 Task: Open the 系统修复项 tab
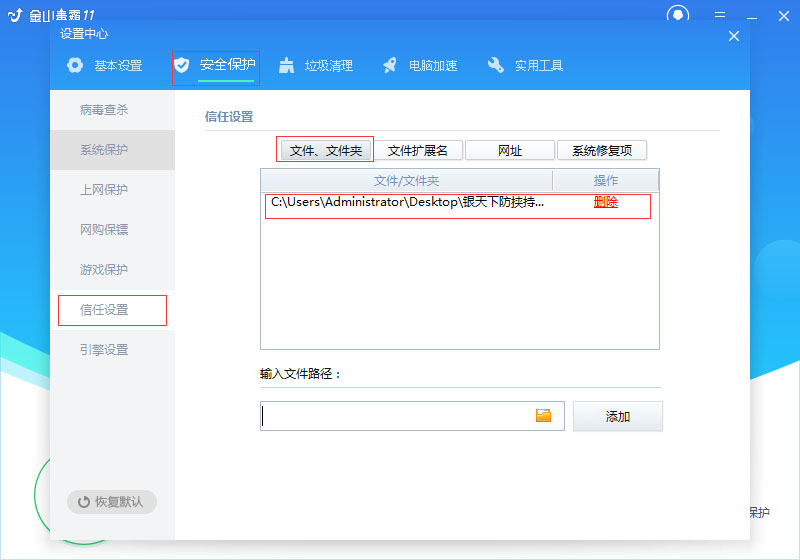click(x=602, y=150)
